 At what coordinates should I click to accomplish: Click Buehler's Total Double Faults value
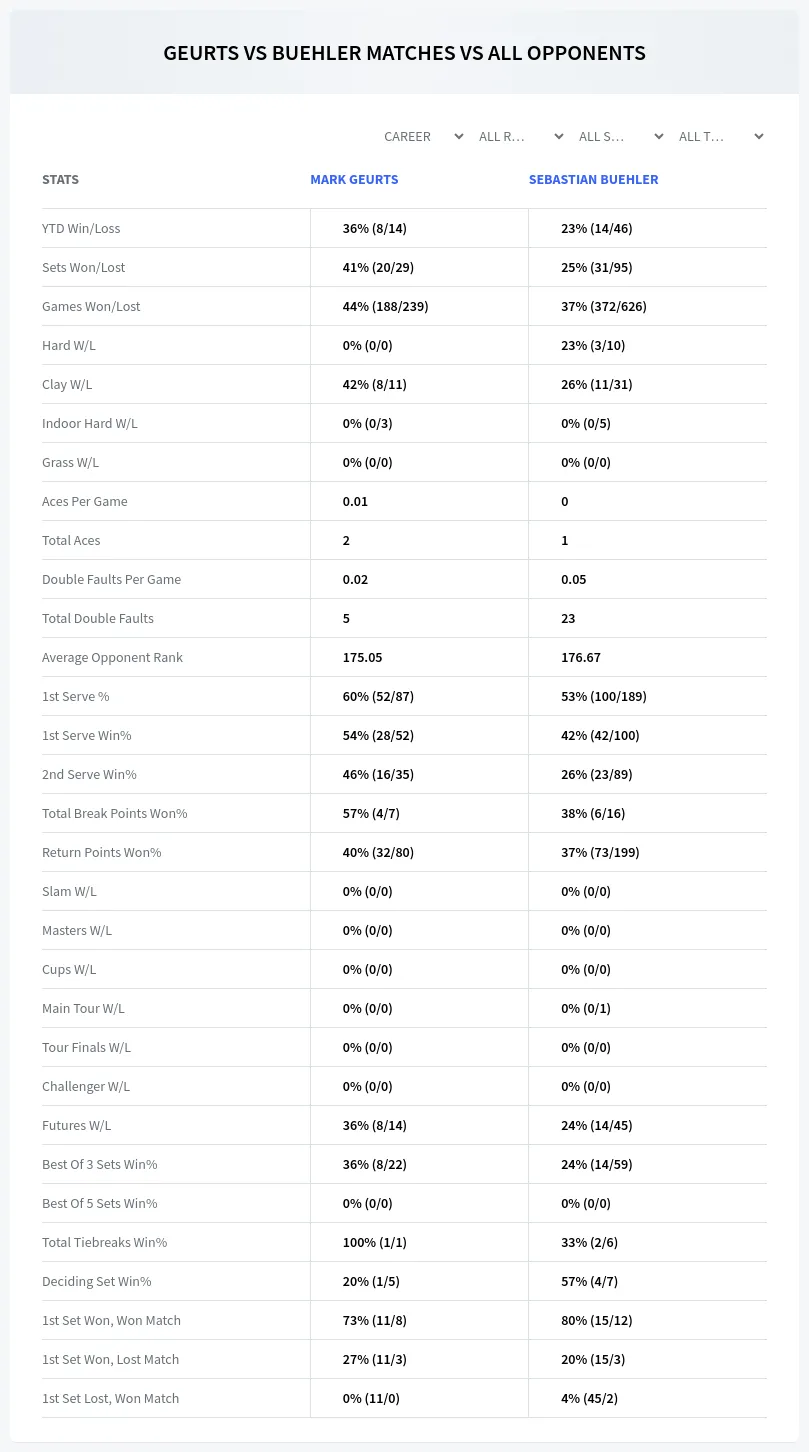point(568,618)
